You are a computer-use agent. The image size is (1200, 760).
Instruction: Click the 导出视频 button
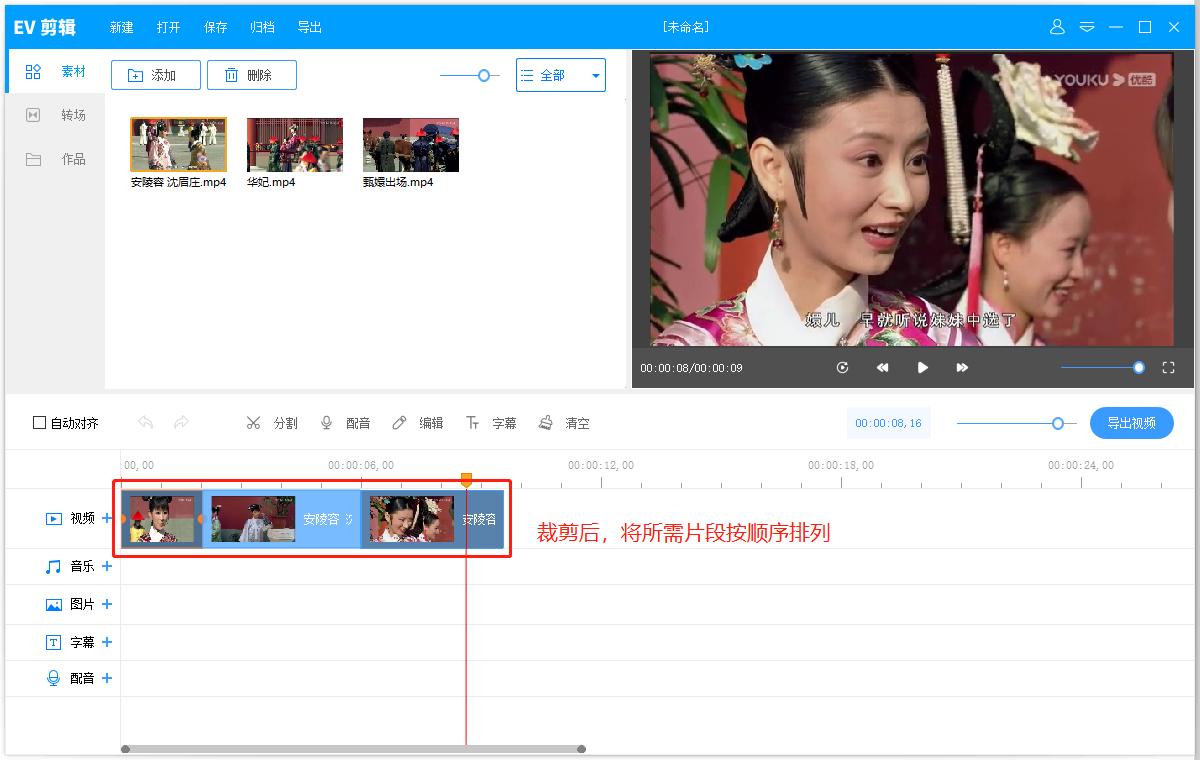[x=1131, y=423]
